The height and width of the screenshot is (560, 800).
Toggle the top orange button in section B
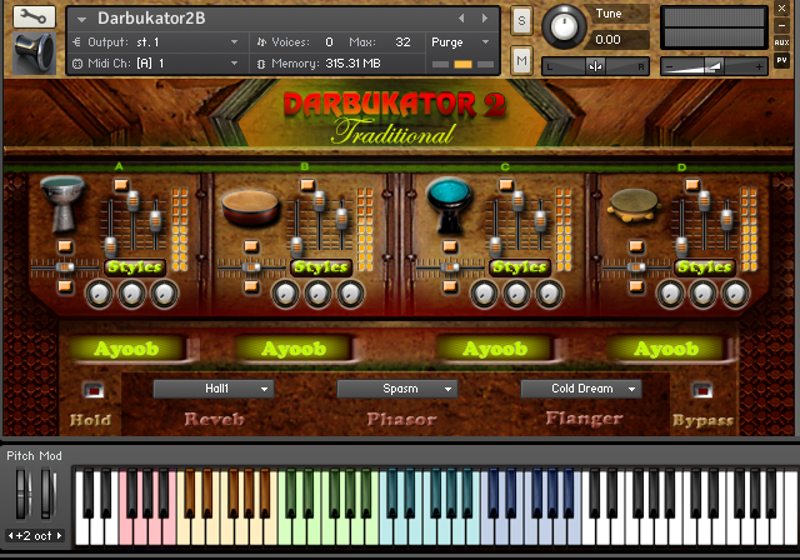pos(307,185)
